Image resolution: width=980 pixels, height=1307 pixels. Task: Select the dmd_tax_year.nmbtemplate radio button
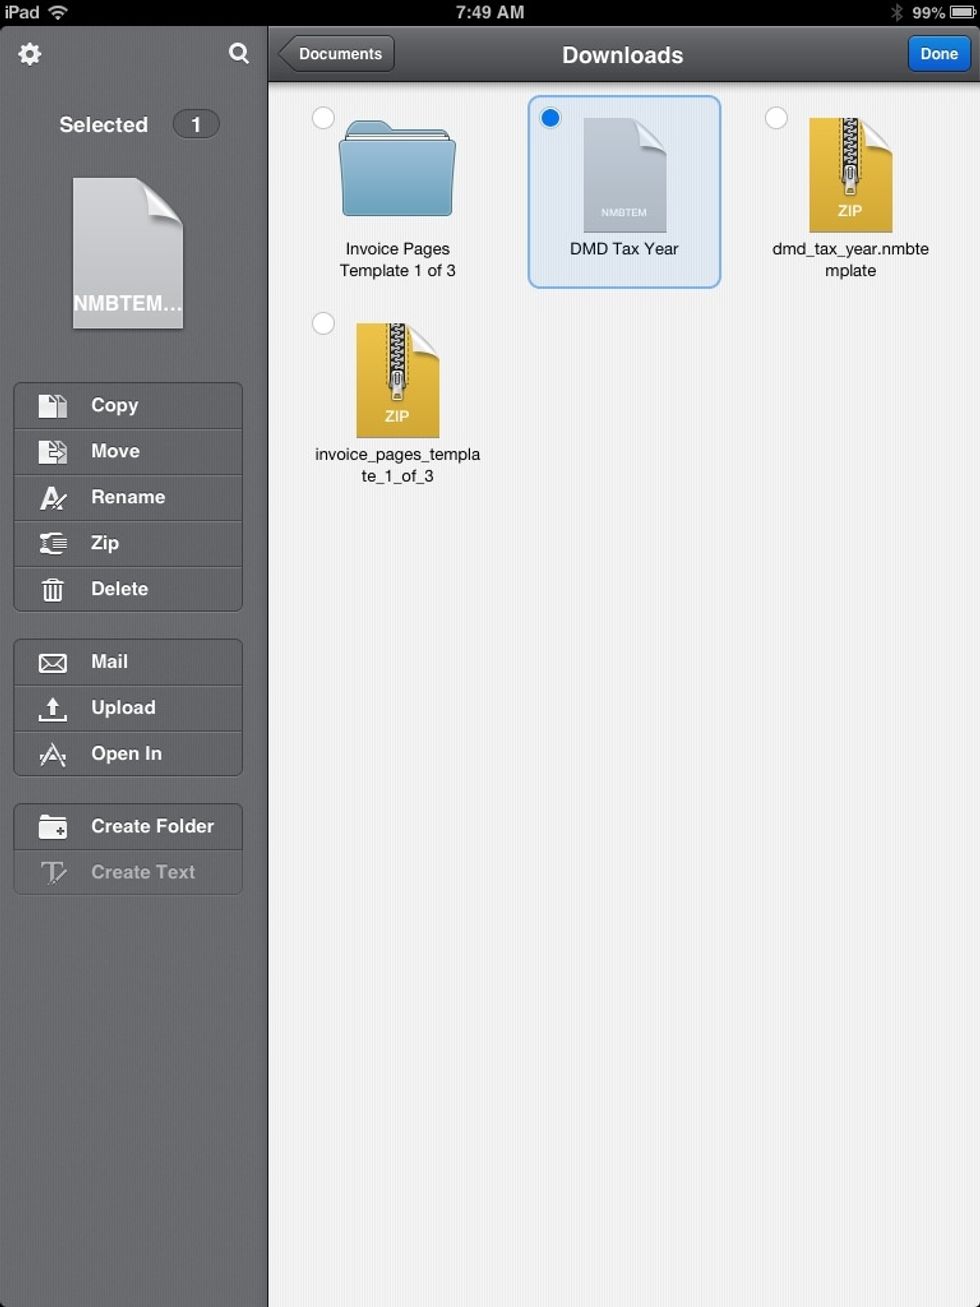click(x=776, y=118)
